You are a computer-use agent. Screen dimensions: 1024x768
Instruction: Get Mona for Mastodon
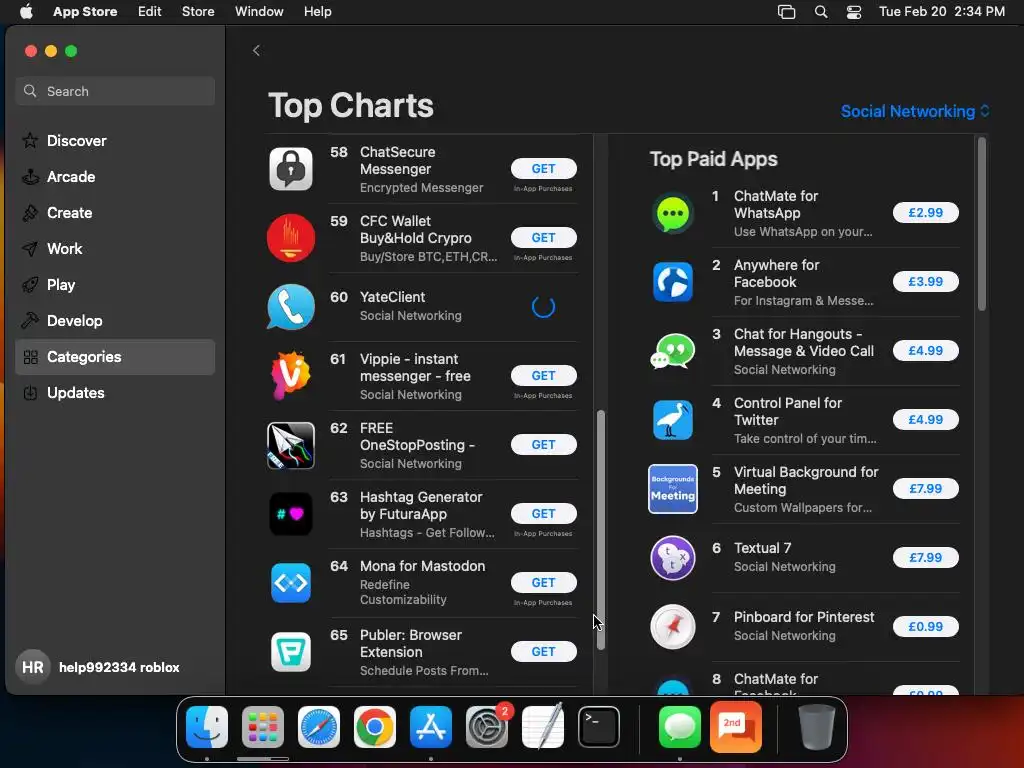pos(543,583)
